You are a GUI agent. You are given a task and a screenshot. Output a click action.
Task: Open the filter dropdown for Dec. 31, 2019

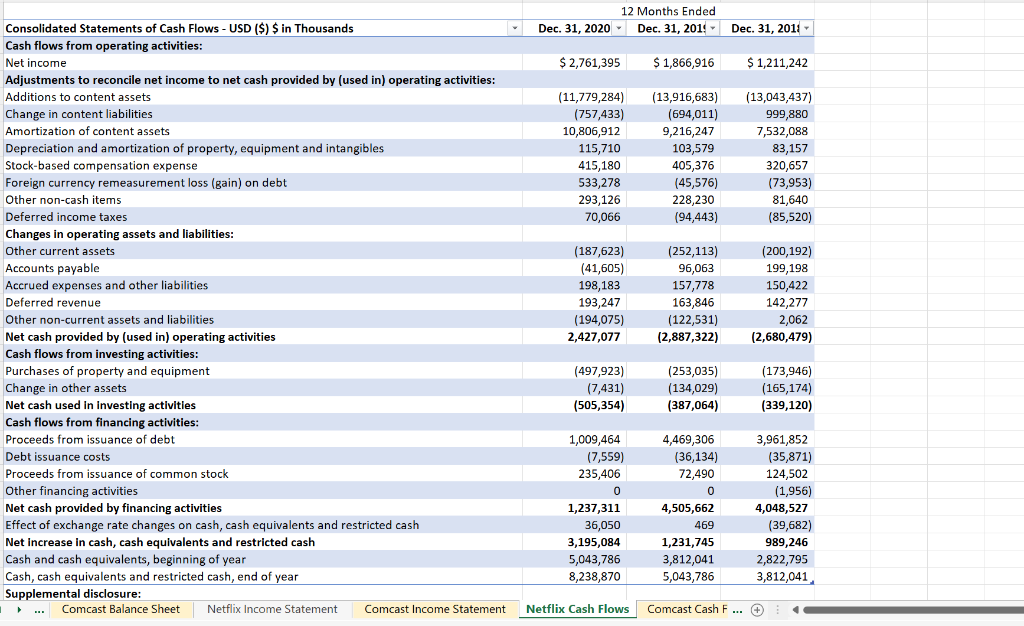tap(712, 28)
